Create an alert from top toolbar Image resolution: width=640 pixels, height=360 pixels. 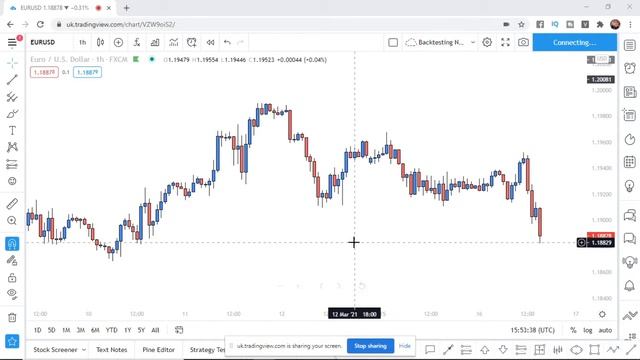pos(191,42)
